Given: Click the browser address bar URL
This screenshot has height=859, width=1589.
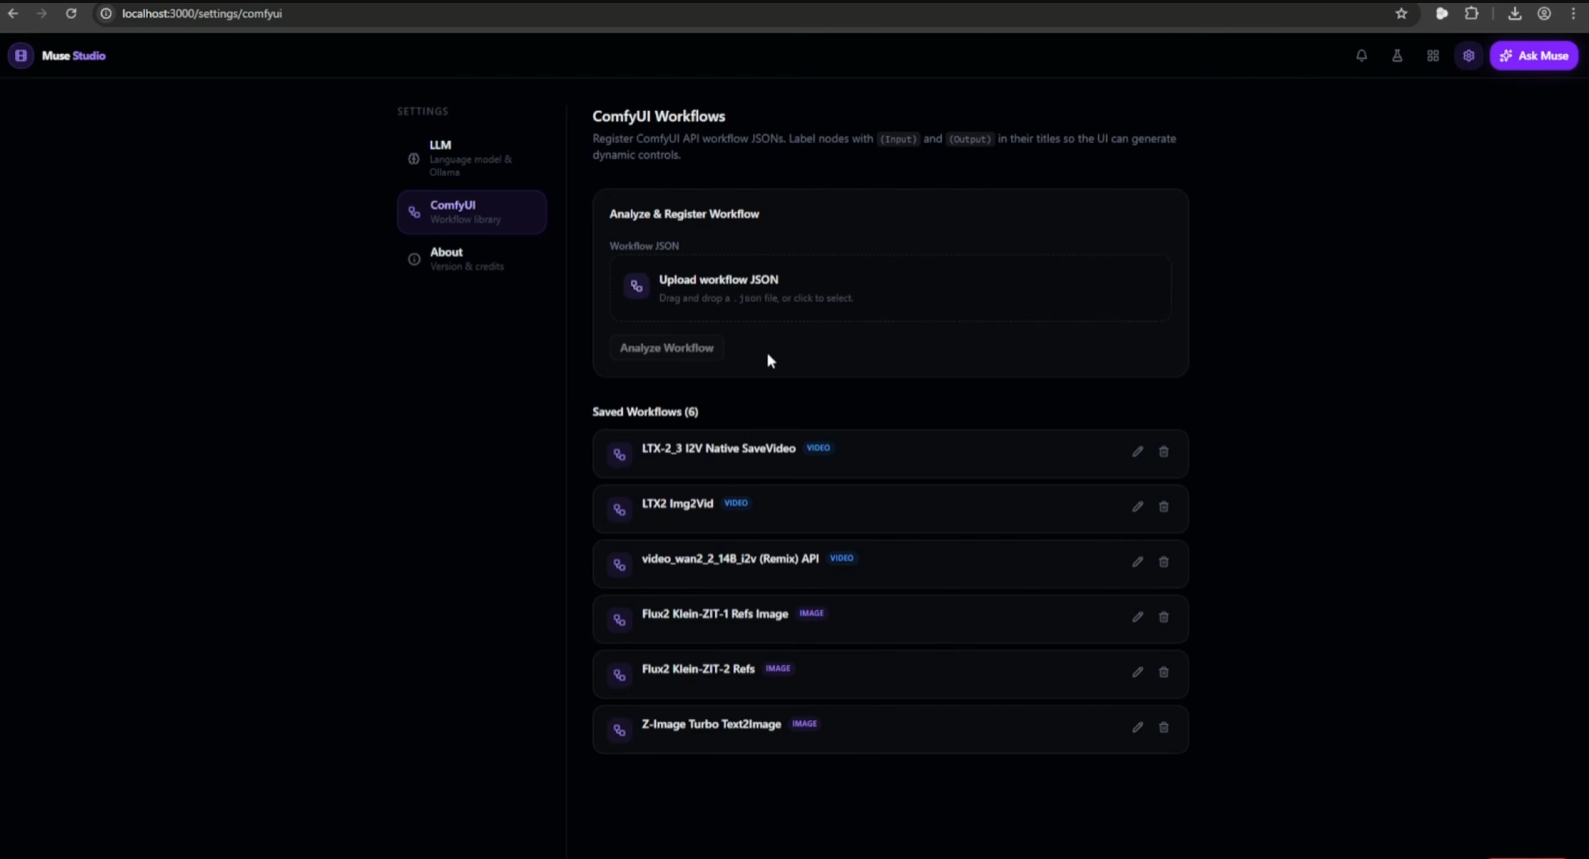Looking at the screenshot, I should pyautogui.click(x=202, y=14).
